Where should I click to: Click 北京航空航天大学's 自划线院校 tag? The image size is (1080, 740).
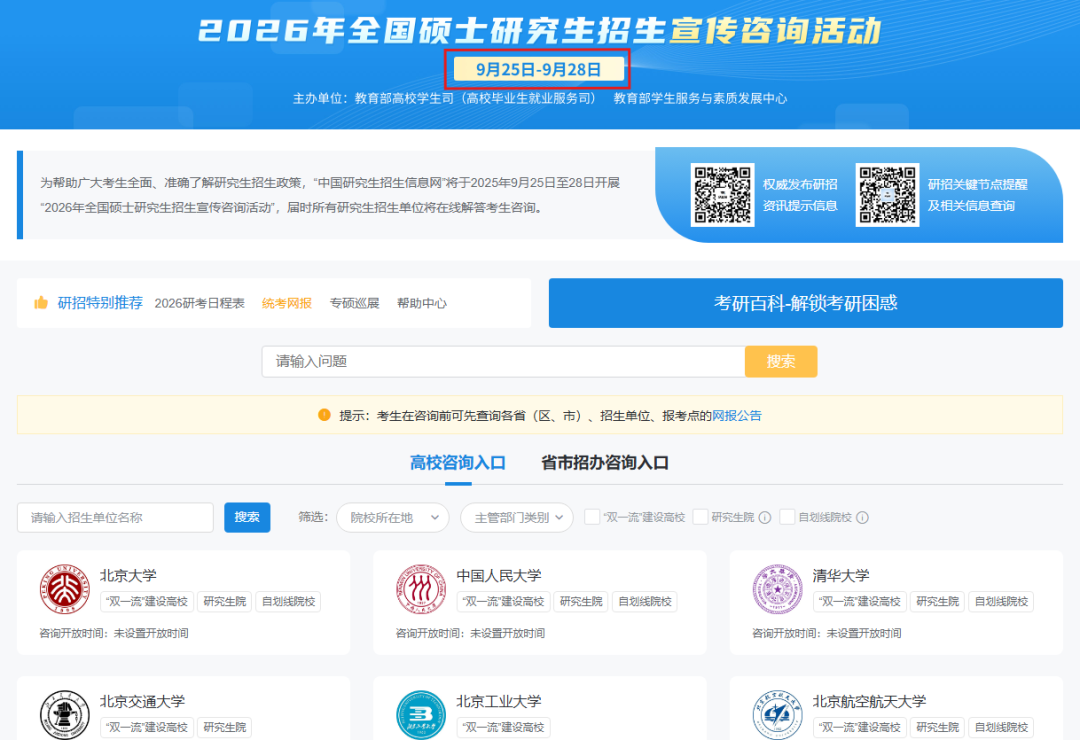coord(1001,728)
